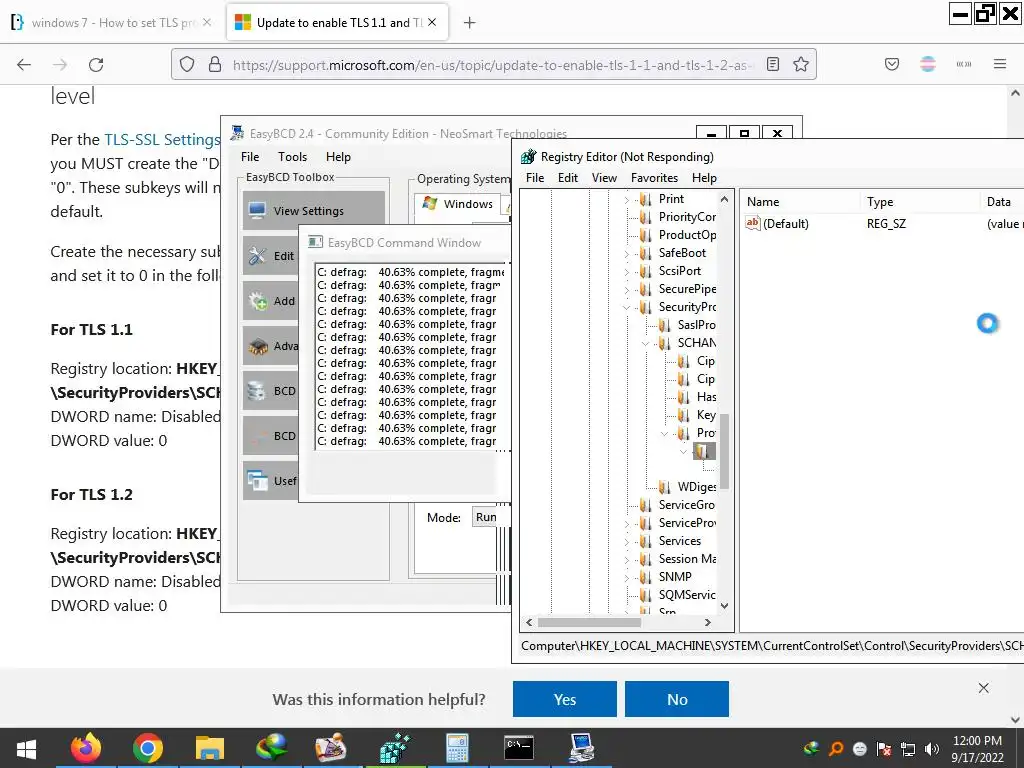Click EasyBCD View Settings button
The image size is (1024, 768).
313,210
